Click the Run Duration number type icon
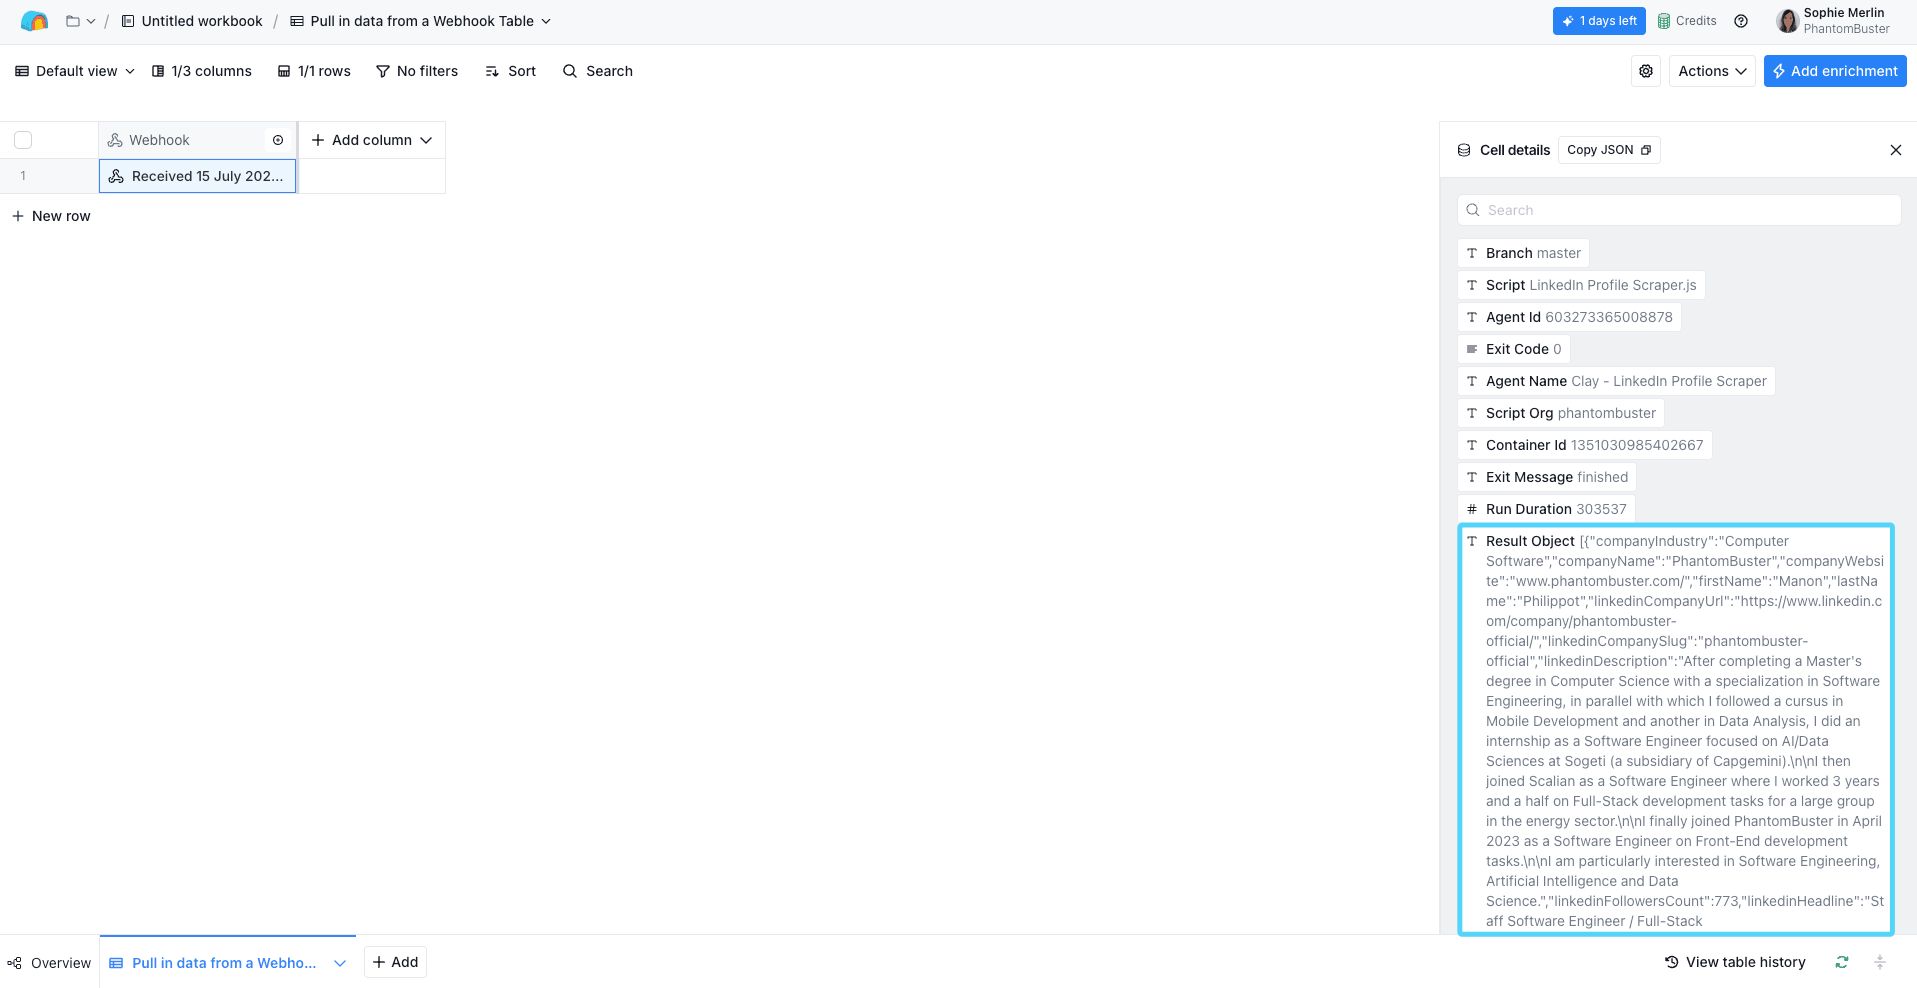Image resolution: width=1917 pixels, height=988 pixels. click(1472, 509)
